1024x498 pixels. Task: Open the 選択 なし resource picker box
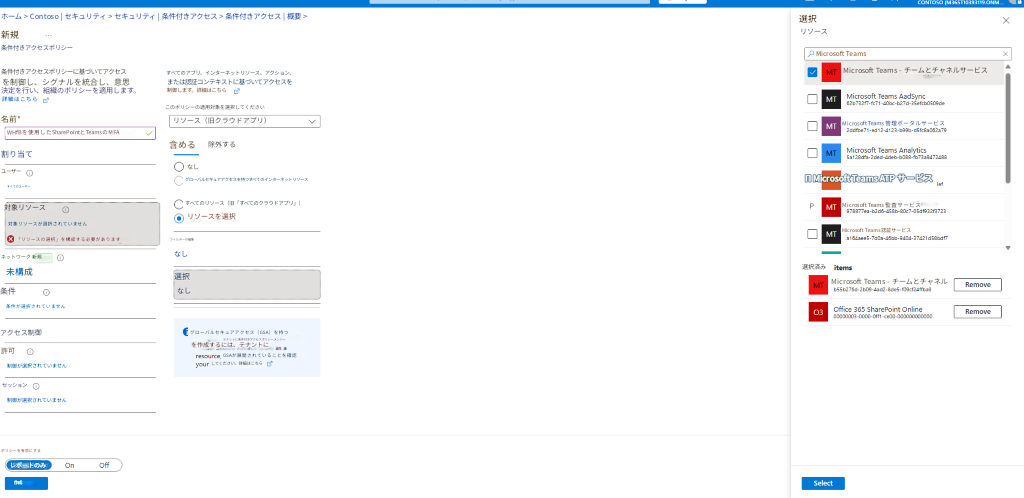click(x=247, y=285)
